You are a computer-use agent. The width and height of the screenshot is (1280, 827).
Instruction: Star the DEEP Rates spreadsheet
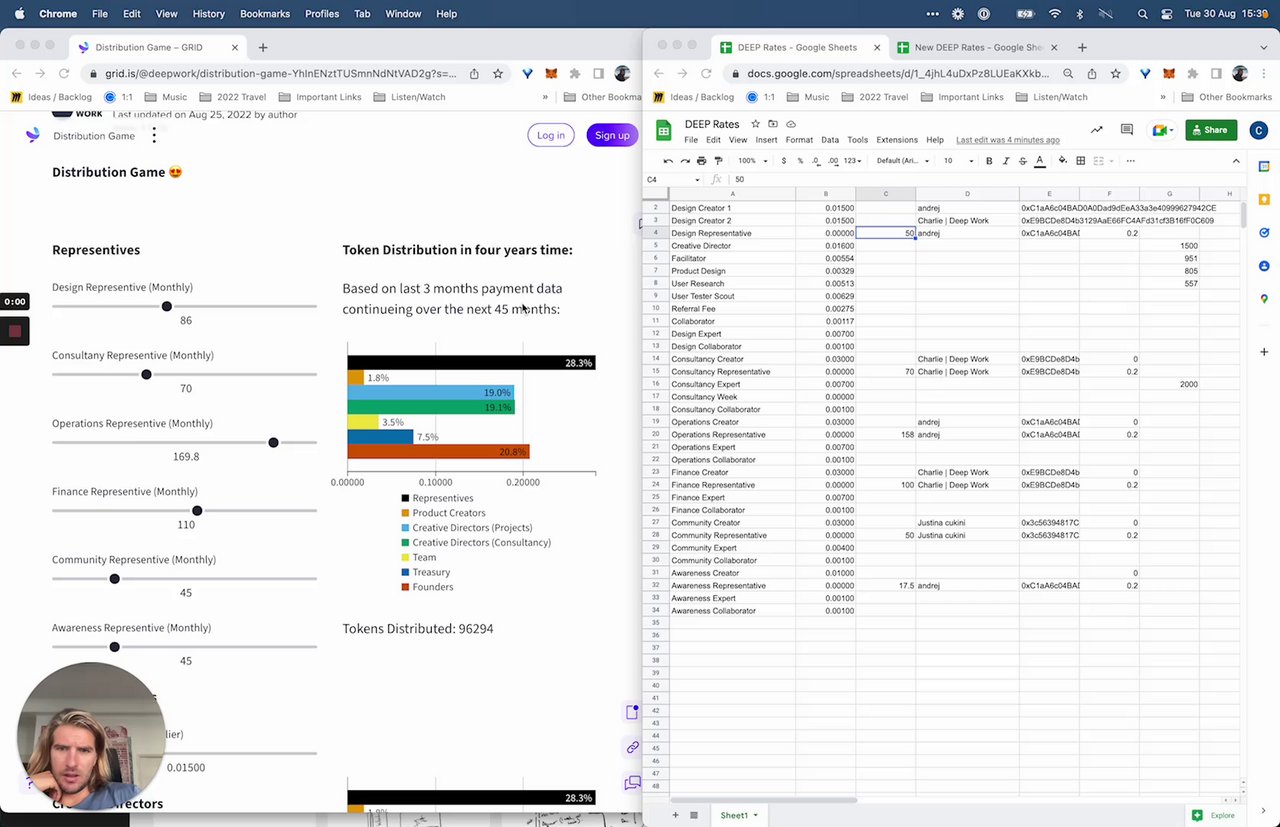pyautogui.click(x=755, y=124)
